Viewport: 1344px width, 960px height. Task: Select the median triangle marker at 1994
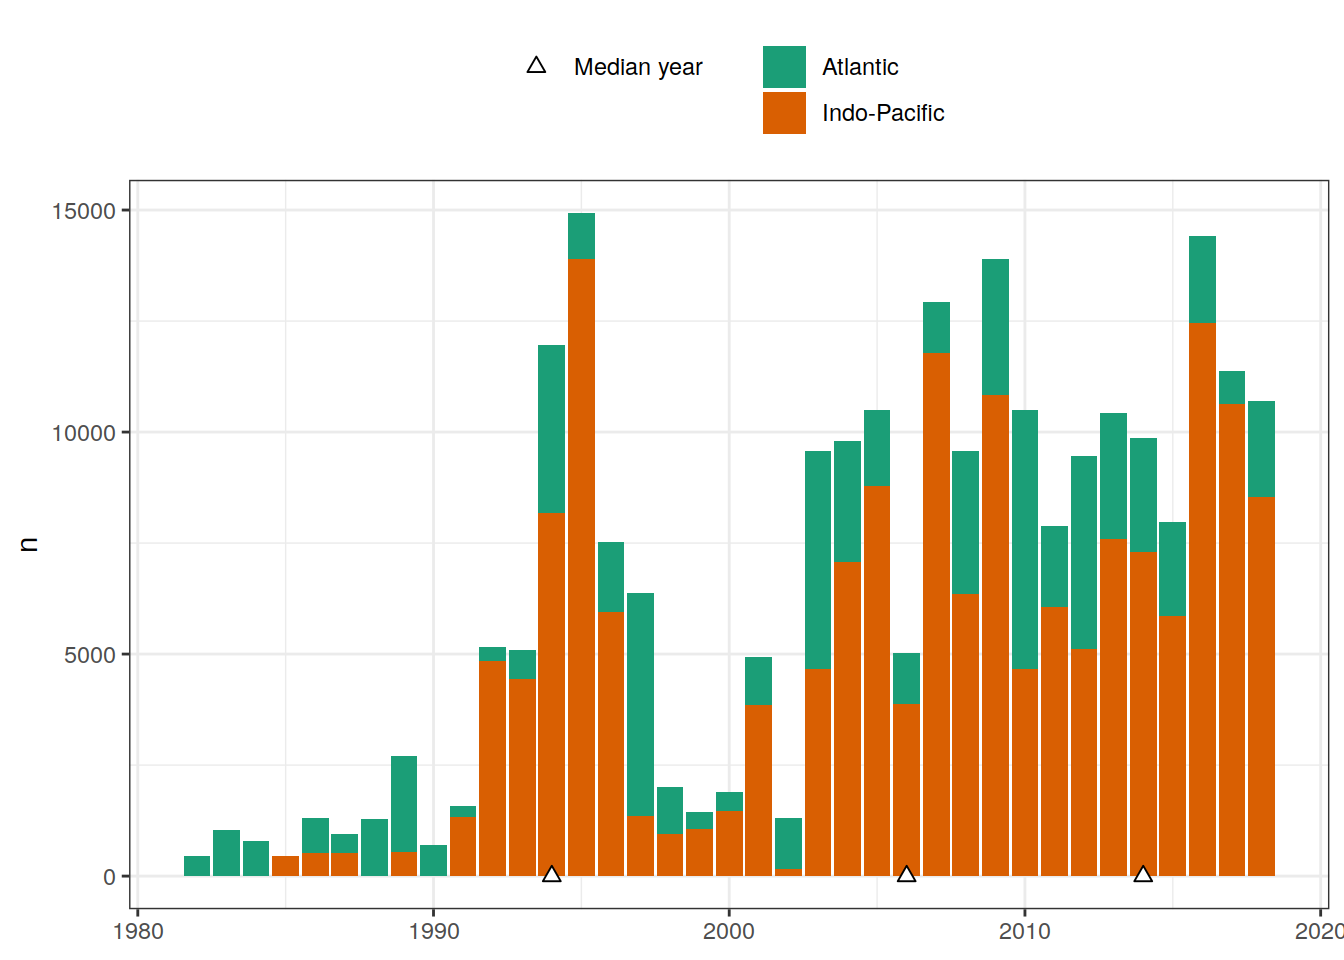tap(551, 874)
